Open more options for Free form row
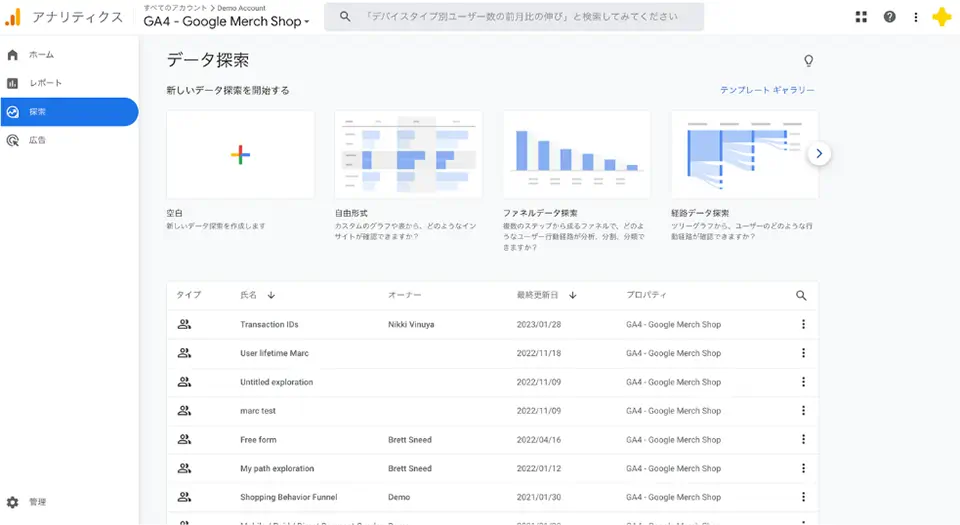 click(x=803, y=439)
